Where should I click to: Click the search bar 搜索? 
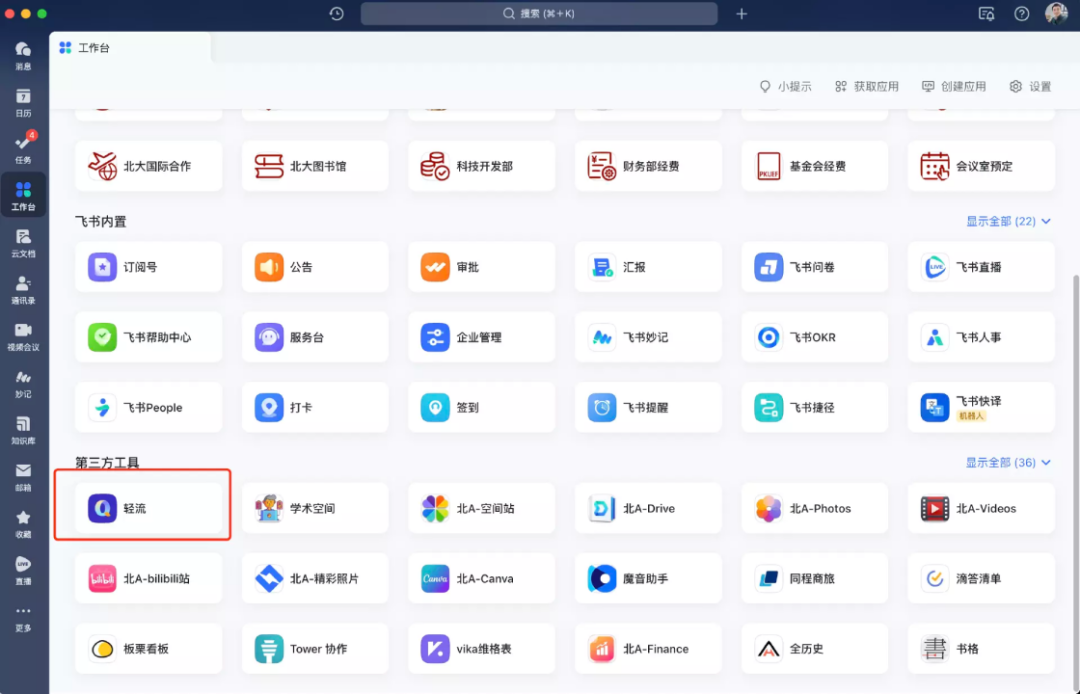tap(539, 14)
